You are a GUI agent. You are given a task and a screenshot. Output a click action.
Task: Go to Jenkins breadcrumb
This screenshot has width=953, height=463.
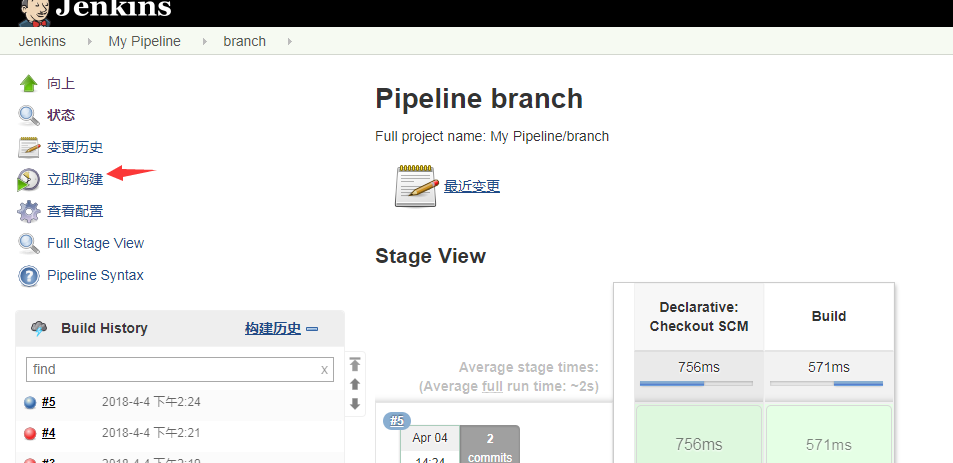(x=42, y=41)
